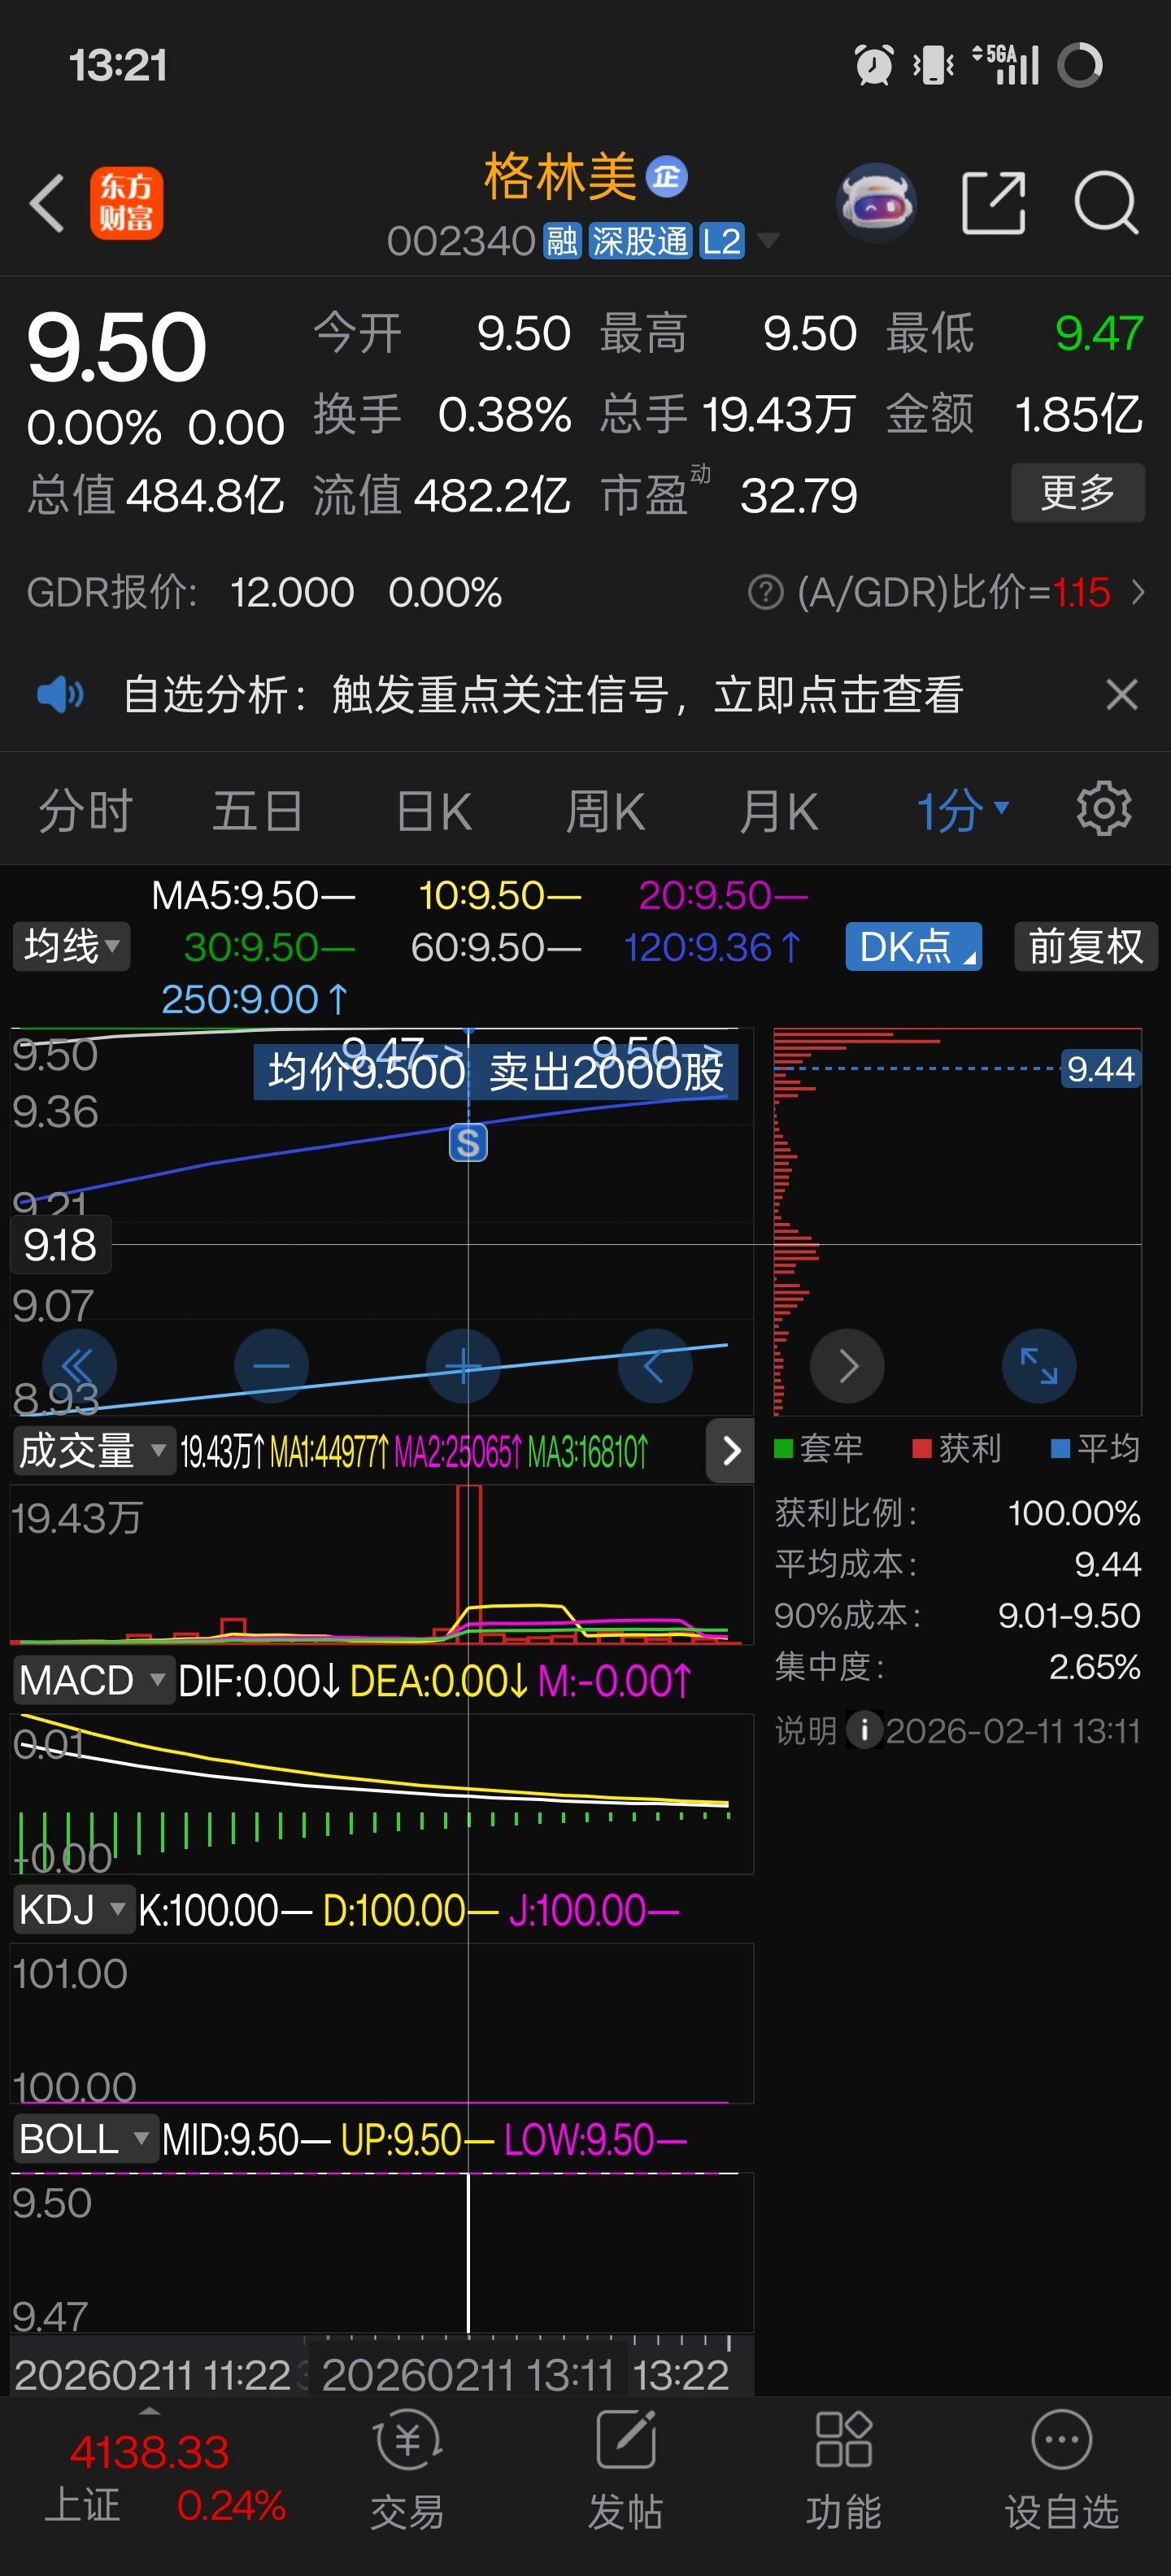Open 功能 functions menu
Screen dimensions: 1171x2576
(x=843, y=2471)
